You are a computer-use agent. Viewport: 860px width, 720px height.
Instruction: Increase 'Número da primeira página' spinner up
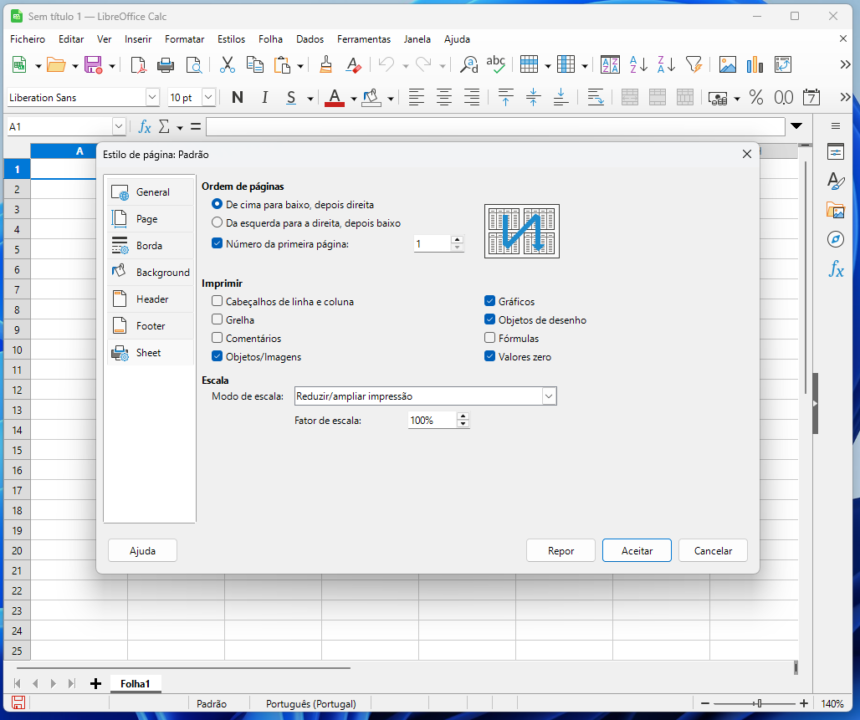click(457, 240)
